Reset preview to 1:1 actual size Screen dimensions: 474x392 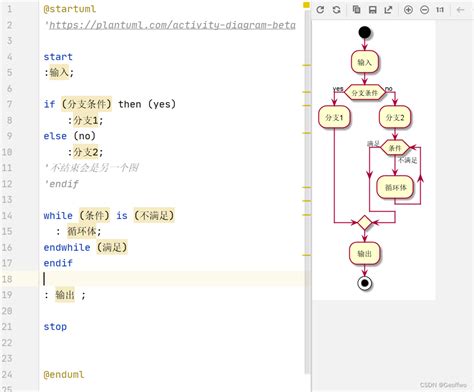click(x=440, y=10)
